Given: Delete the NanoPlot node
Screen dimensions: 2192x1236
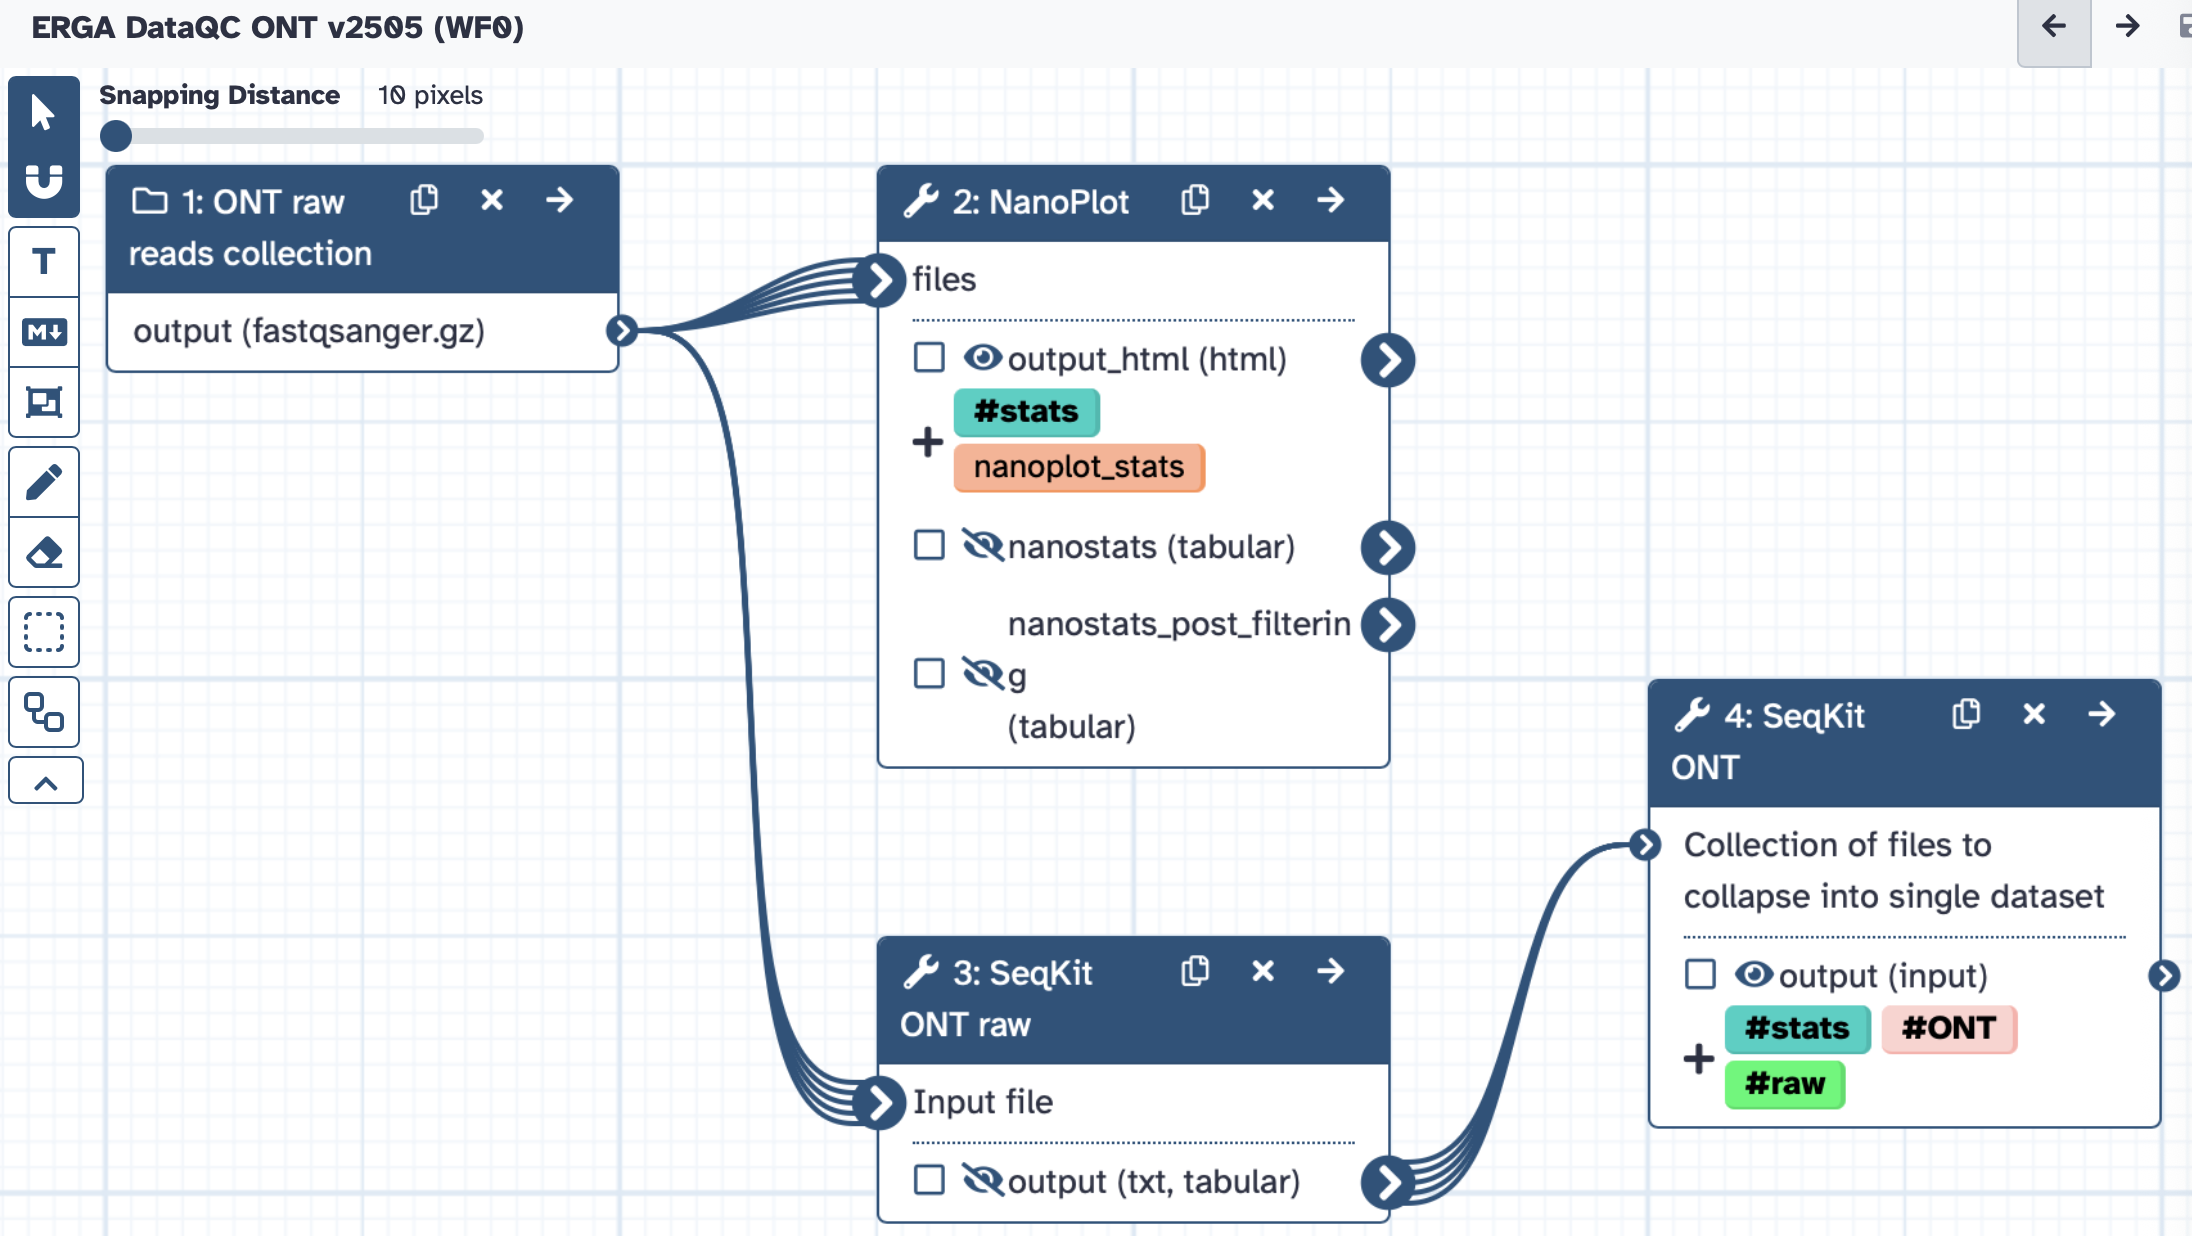Looking at the screenshot, I should click(1263, 200).
